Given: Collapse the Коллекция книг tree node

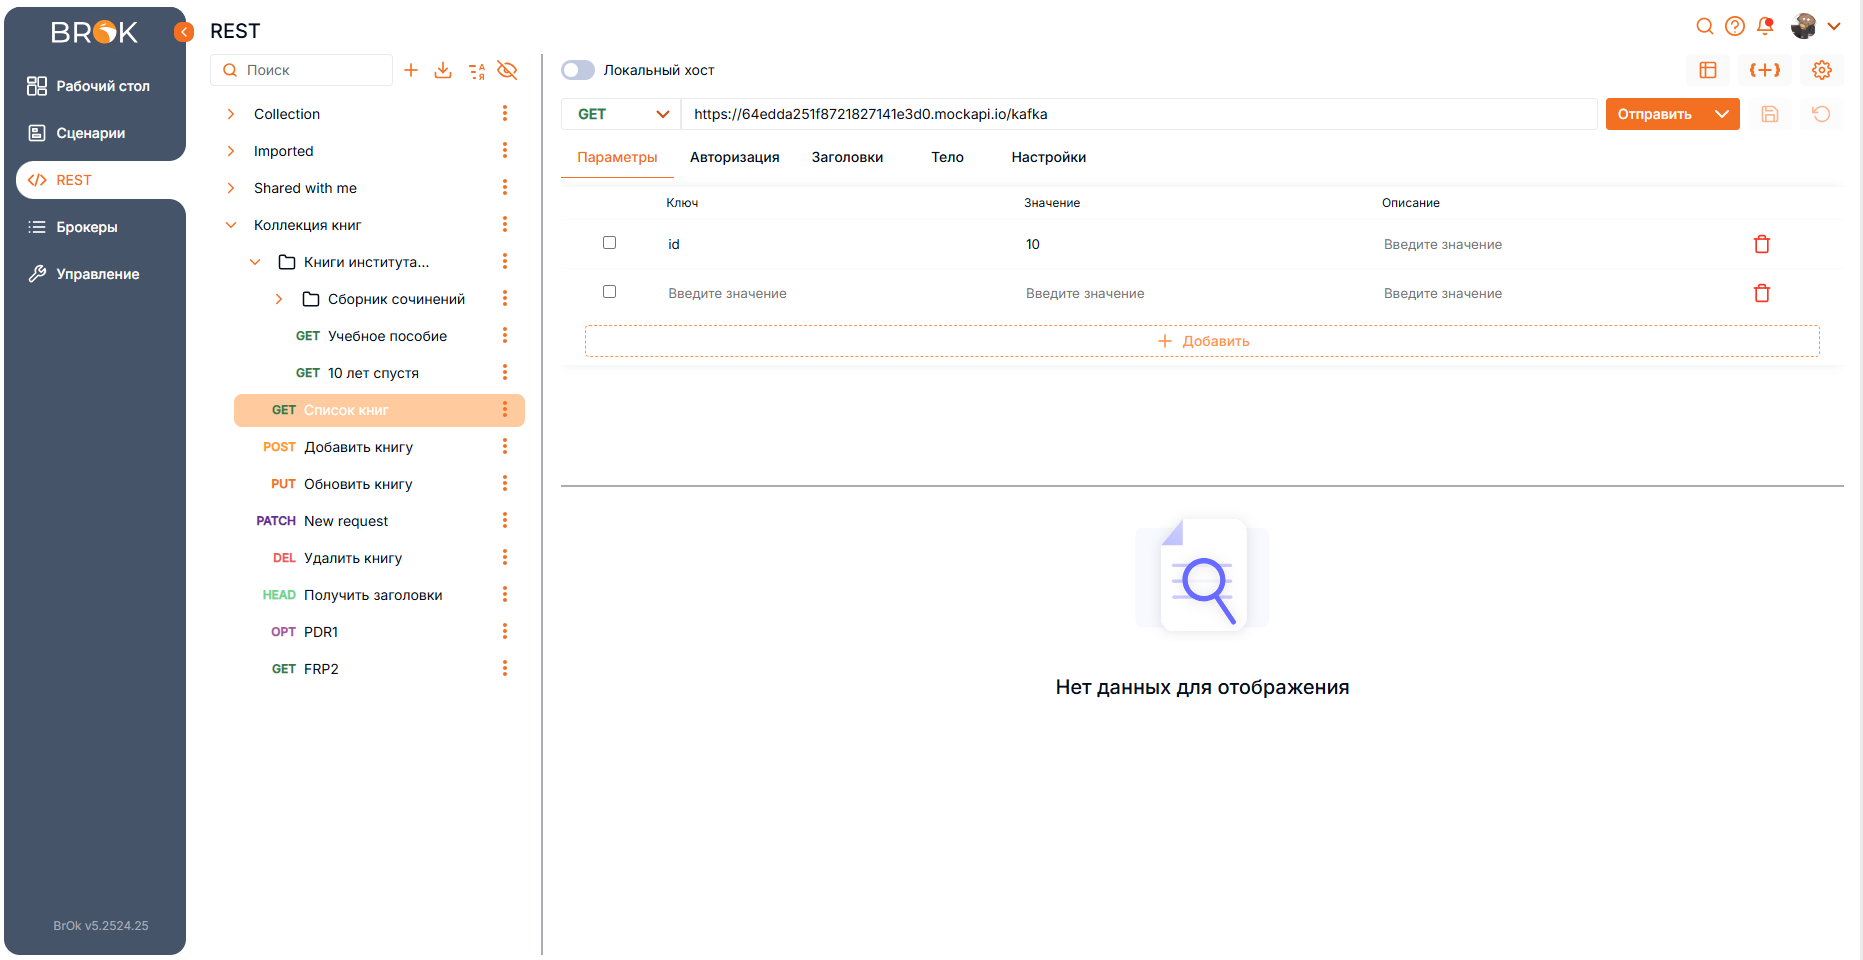Looking at the screenshot, I should click(x=231, y=225).
